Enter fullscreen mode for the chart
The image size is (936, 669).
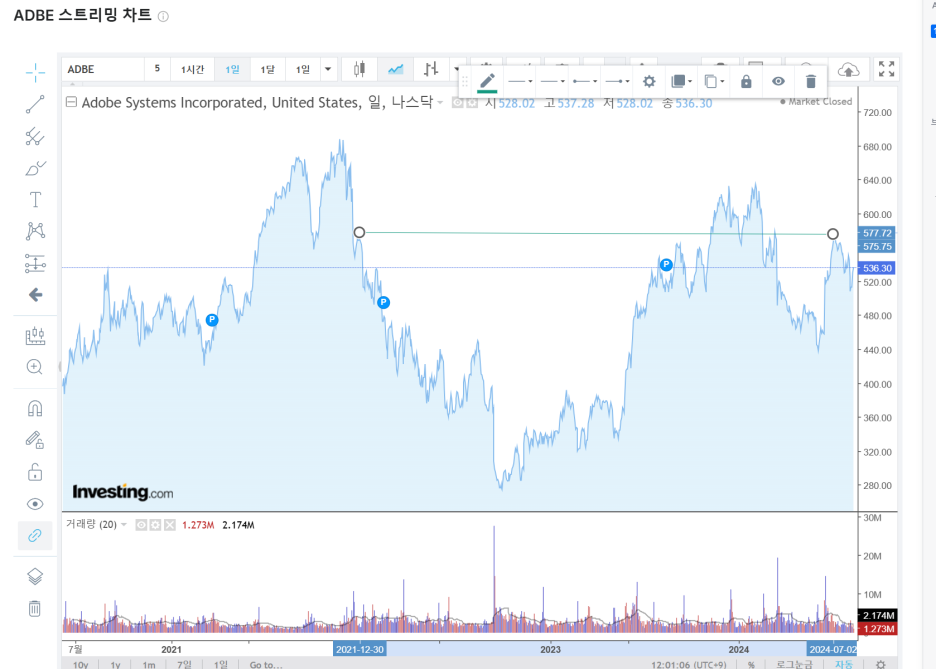(886, 69)
